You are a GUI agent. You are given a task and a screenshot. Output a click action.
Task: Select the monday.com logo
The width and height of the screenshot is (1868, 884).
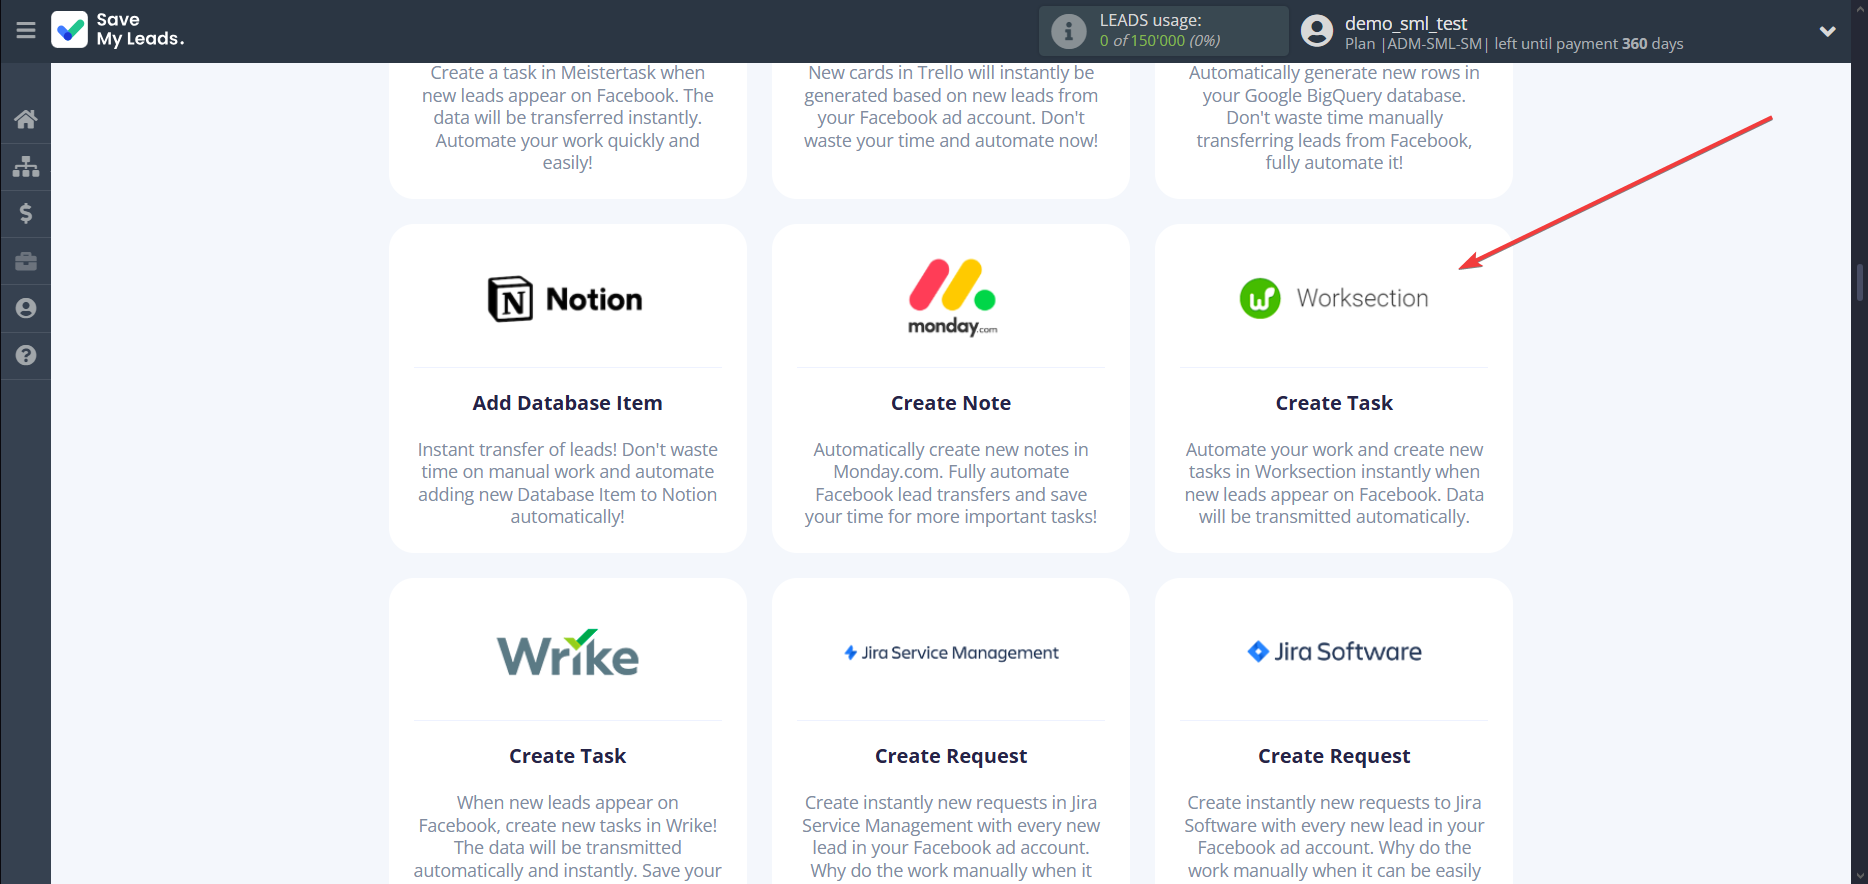(951, 298)
